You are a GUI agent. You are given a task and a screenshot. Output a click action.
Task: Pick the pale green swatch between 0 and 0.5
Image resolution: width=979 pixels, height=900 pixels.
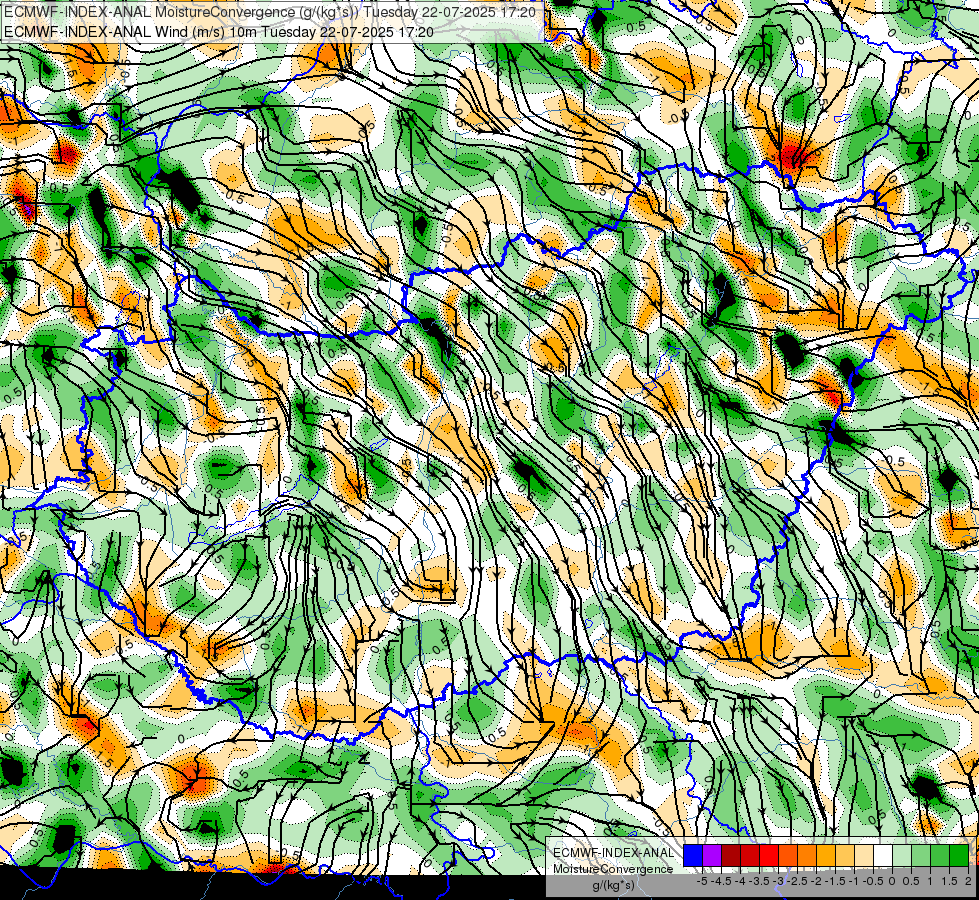[902, 856]
